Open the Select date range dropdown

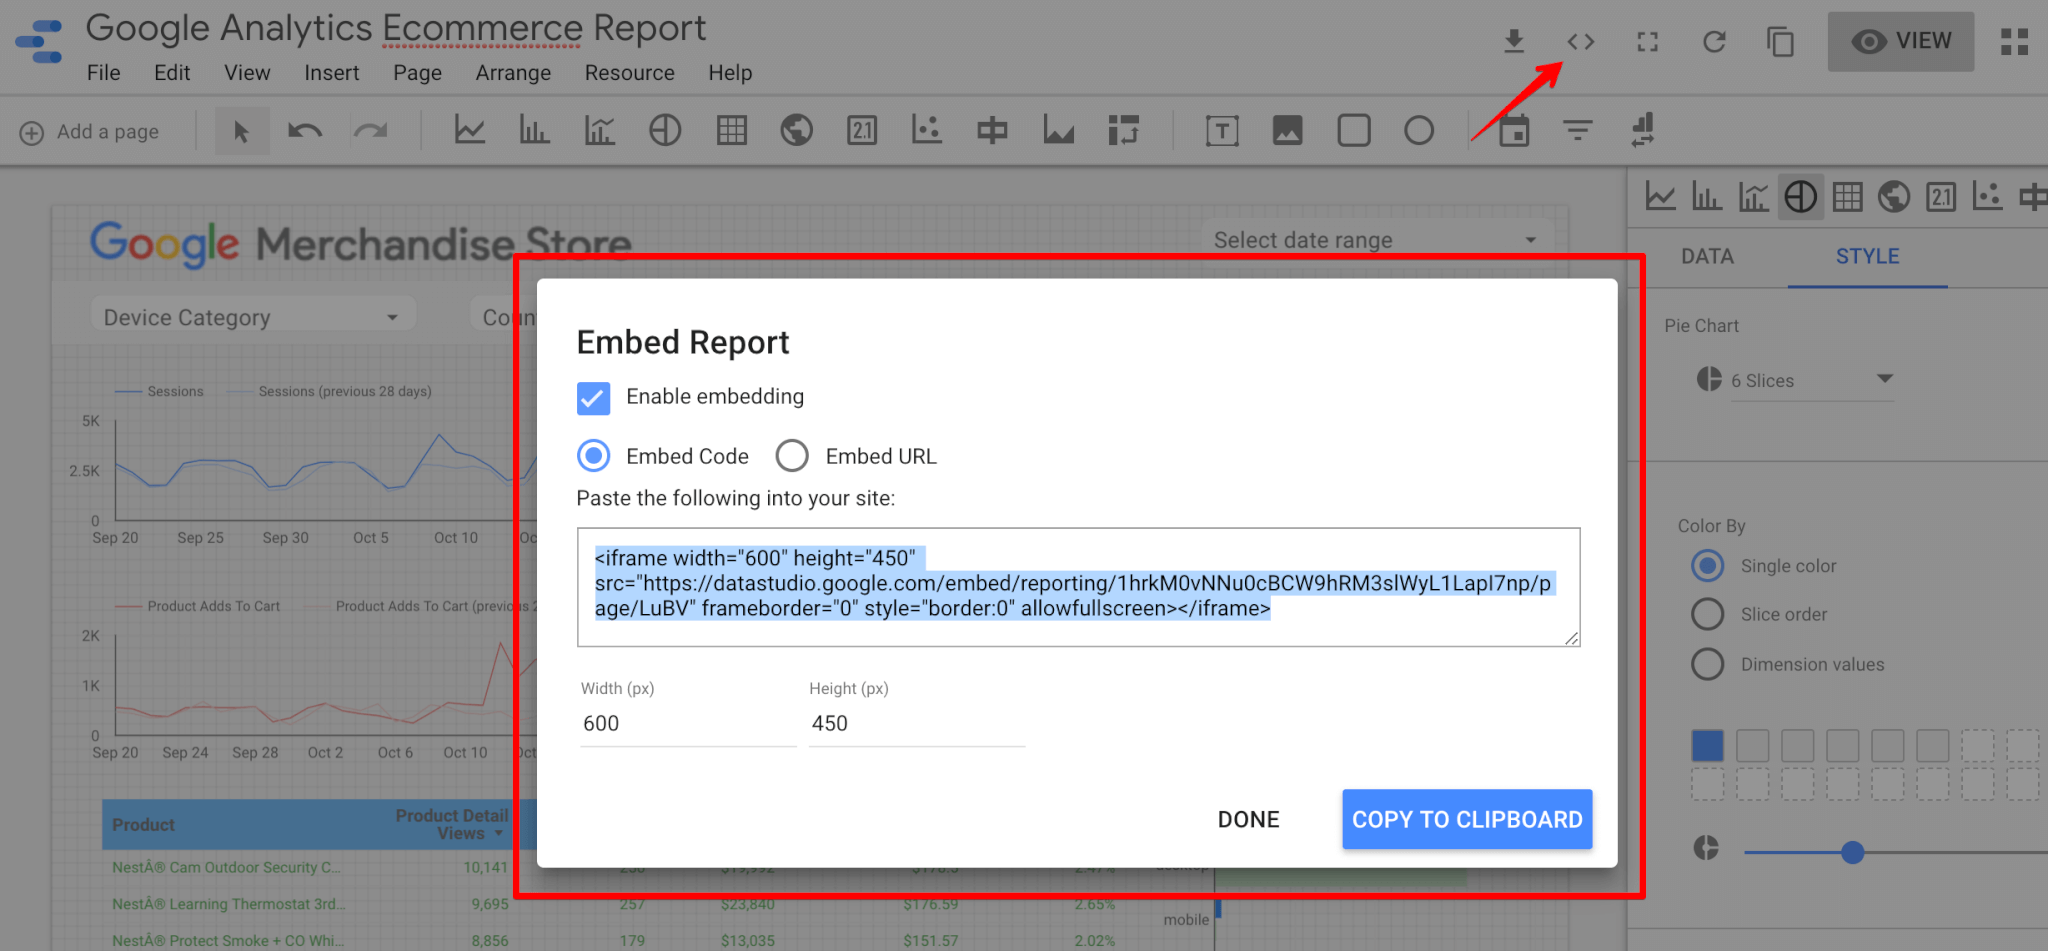point(1375,240)
